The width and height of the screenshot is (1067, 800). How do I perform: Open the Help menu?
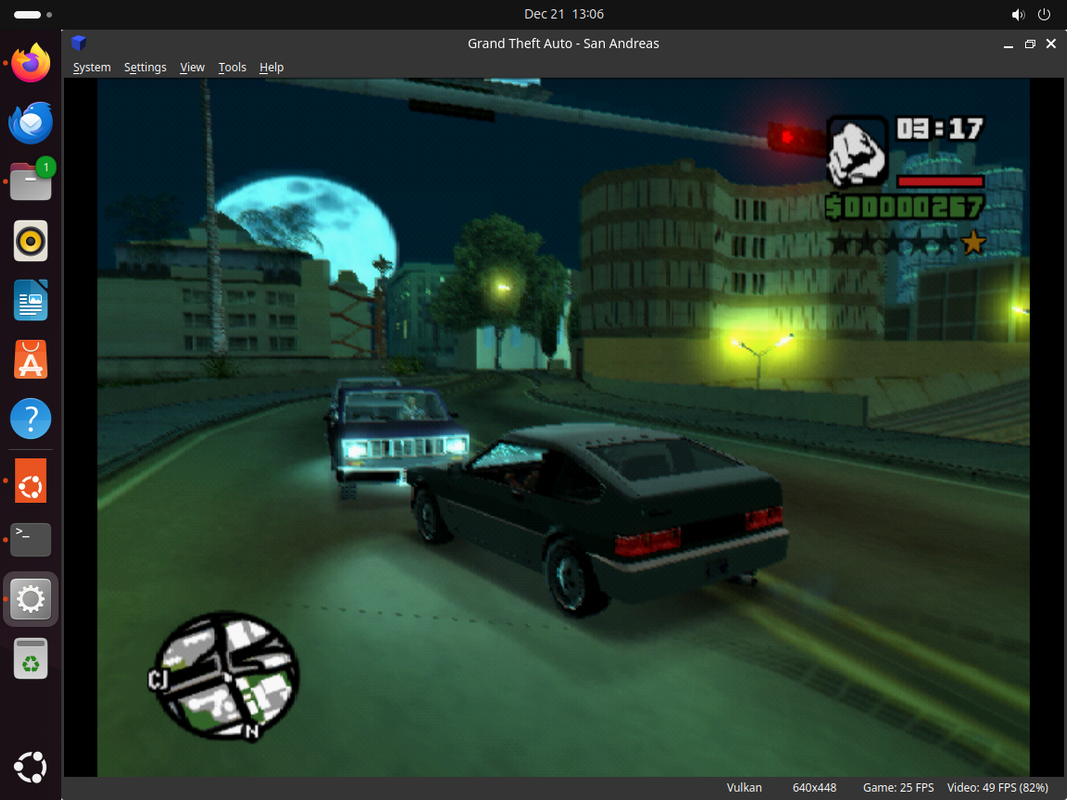click(x=272, y=67)
